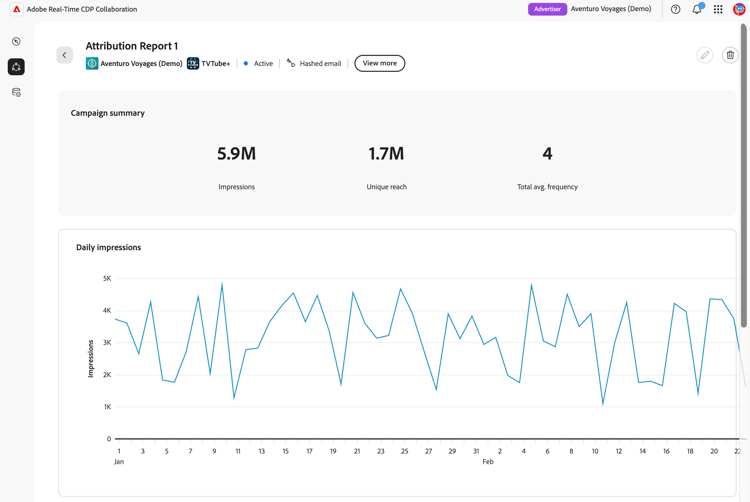Open the first sidebar icon above the highlighted one

[16, 42]
